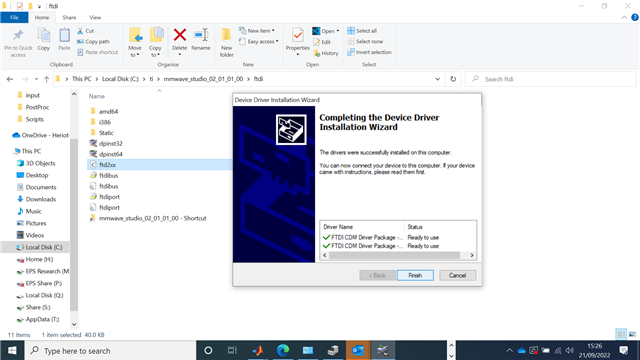Expand the Open dropdown arrow
This screenshot has width=640, height=360.
click(338, 31)
